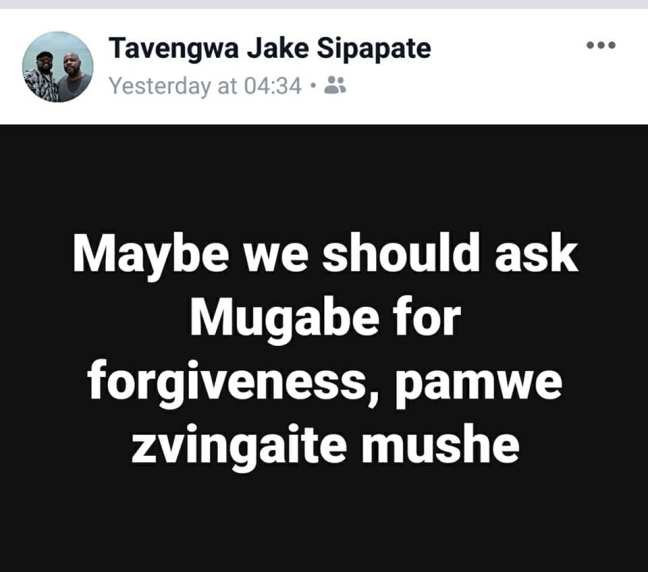Tap the 'zvingaite mushe' text line

326,447
